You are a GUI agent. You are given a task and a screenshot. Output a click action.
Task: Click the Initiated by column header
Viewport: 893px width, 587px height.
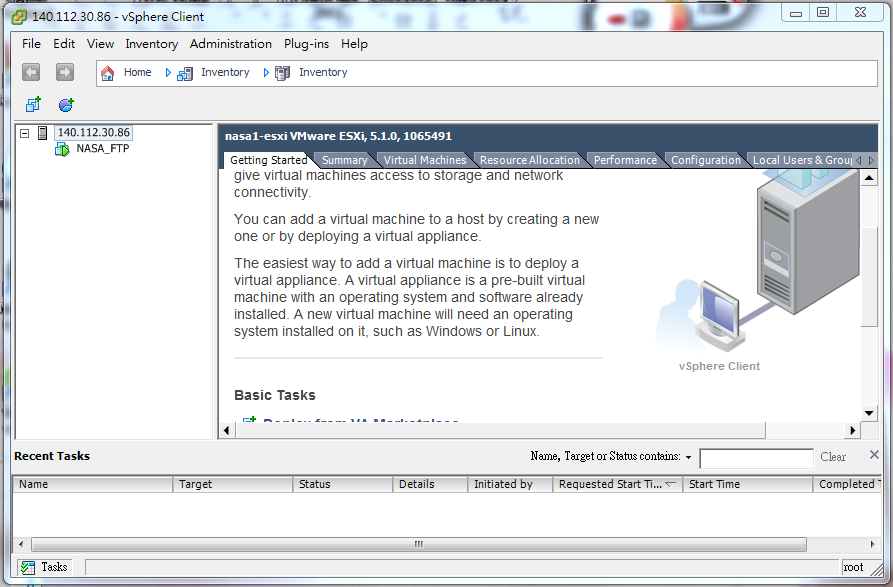(510, 485)
